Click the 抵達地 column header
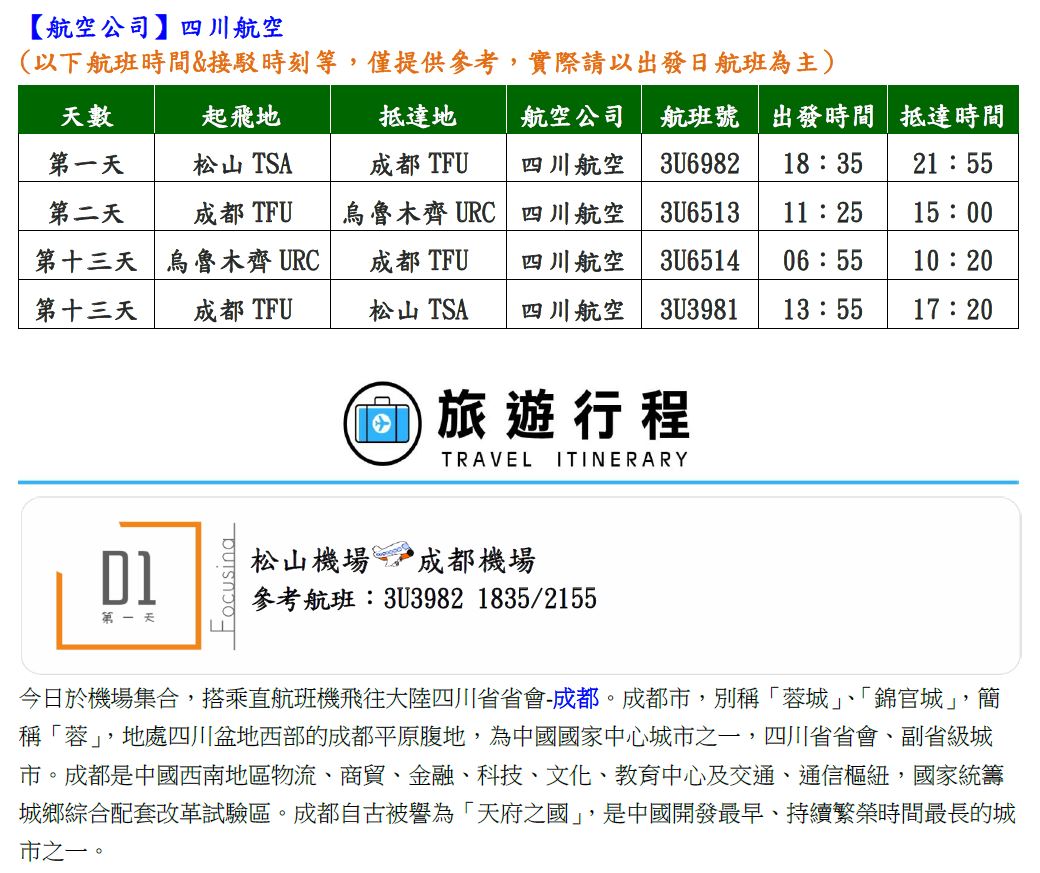 coord(418,115)
